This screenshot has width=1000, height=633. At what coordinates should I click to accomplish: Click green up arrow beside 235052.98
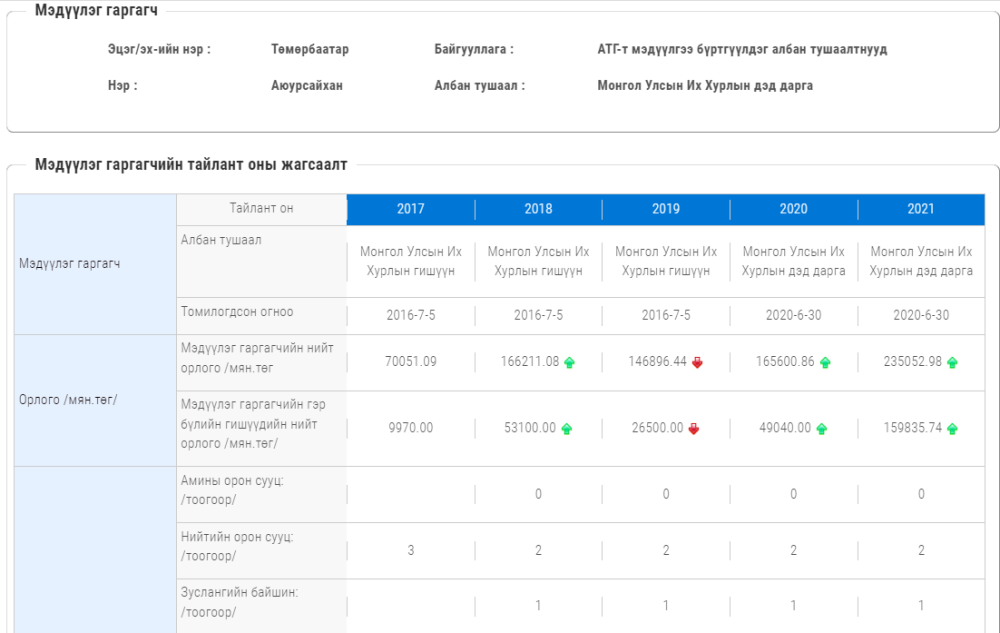pyautogui.click(x=952, y=363)
